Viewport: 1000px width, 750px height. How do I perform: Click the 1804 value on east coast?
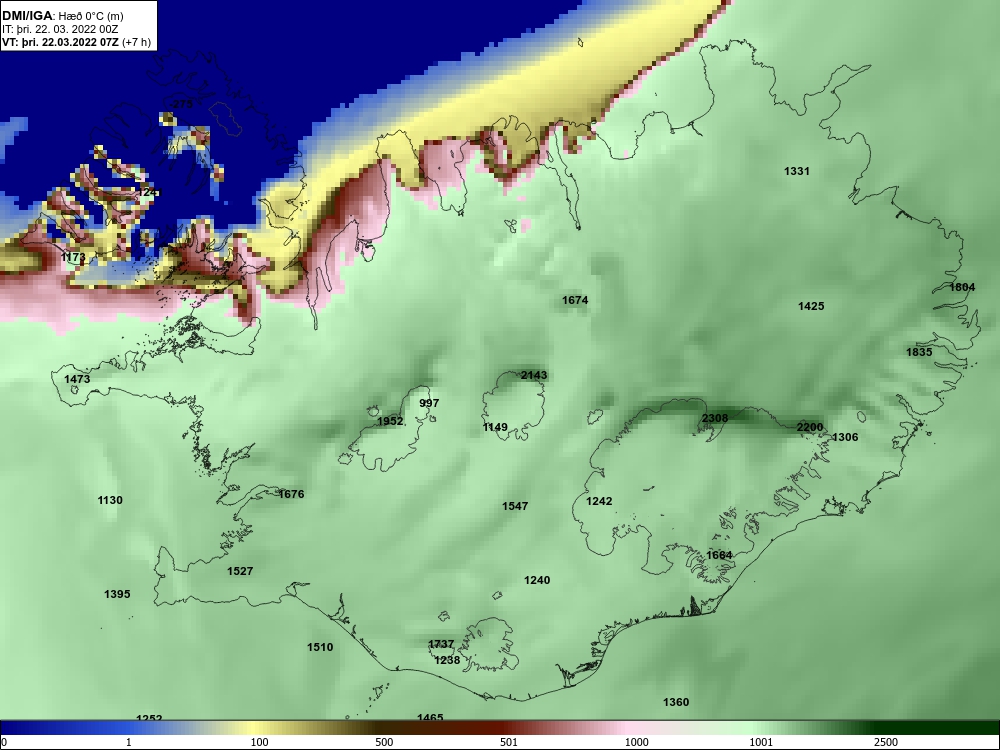(x=962, y=287)
